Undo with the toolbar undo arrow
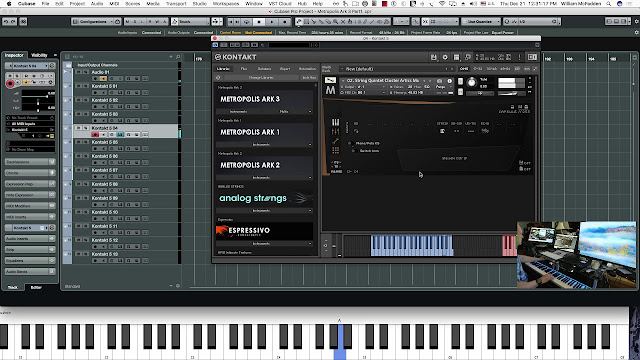 click(6, 22)
